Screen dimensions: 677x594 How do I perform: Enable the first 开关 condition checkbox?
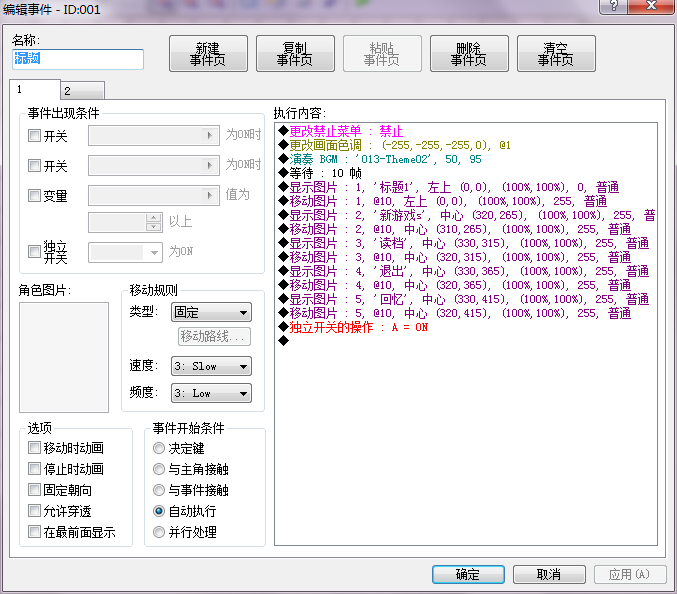(x=34, y=136)
